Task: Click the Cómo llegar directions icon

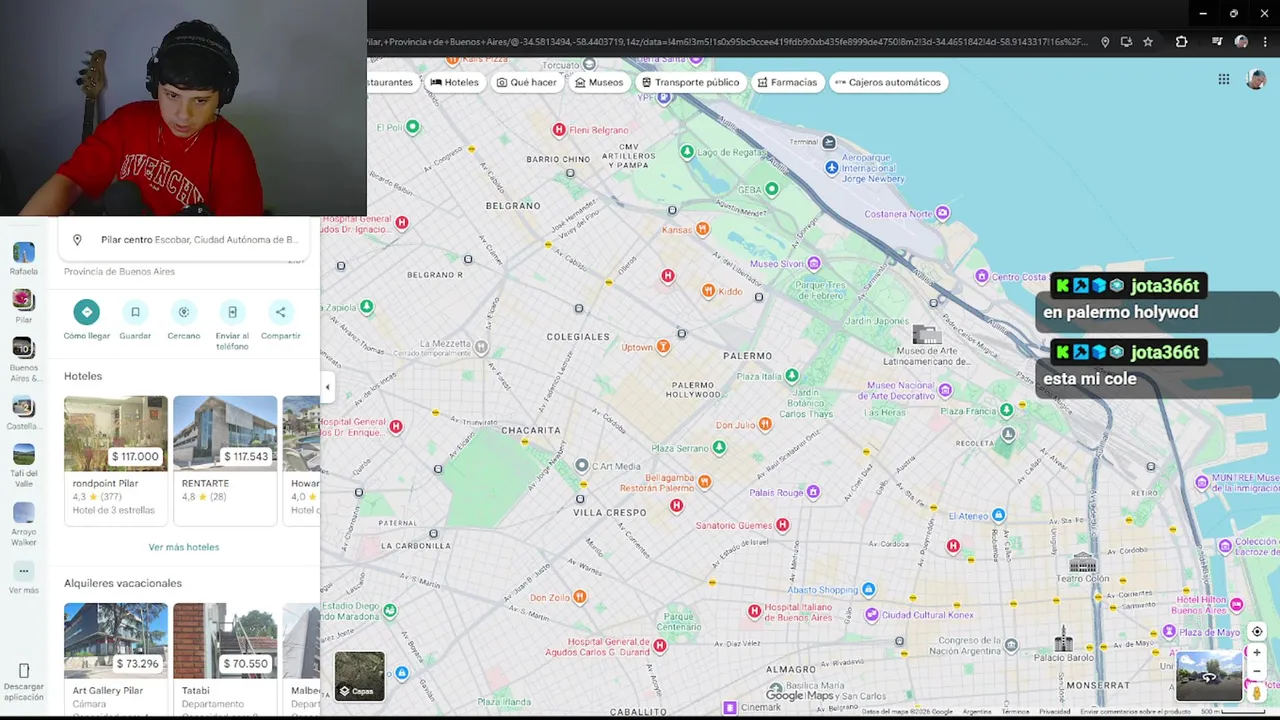Action: tap(87, 312)
